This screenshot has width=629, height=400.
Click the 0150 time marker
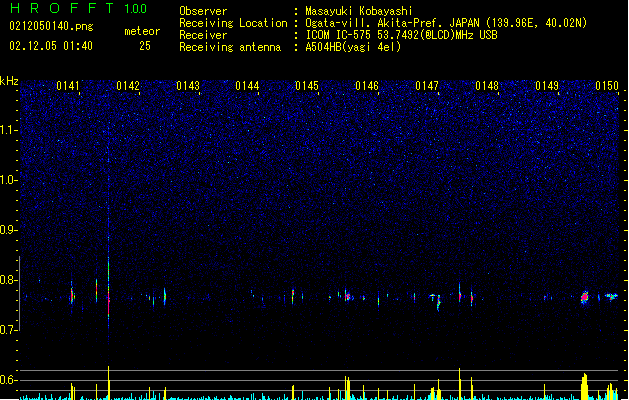tap(607, 86)
